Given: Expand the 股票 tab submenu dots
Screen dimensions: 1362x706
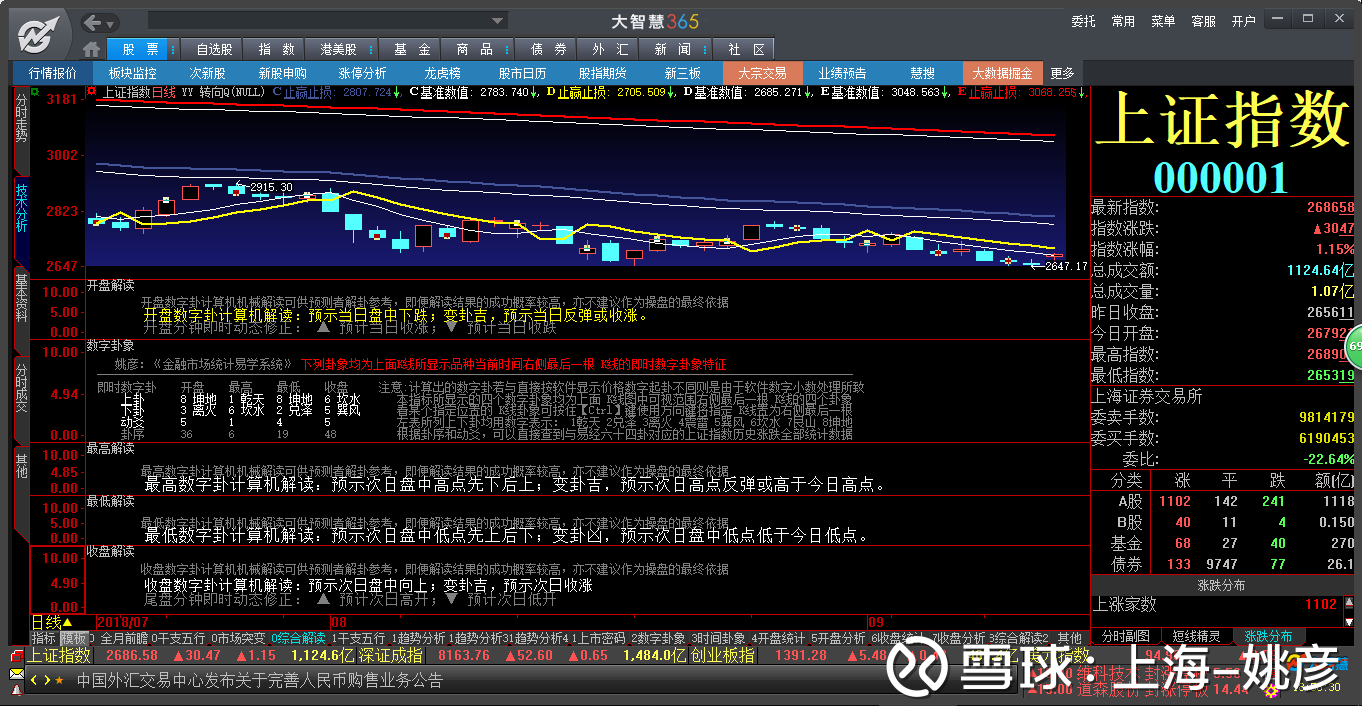Looking at the screenshot, I should [x=174, y=49].
